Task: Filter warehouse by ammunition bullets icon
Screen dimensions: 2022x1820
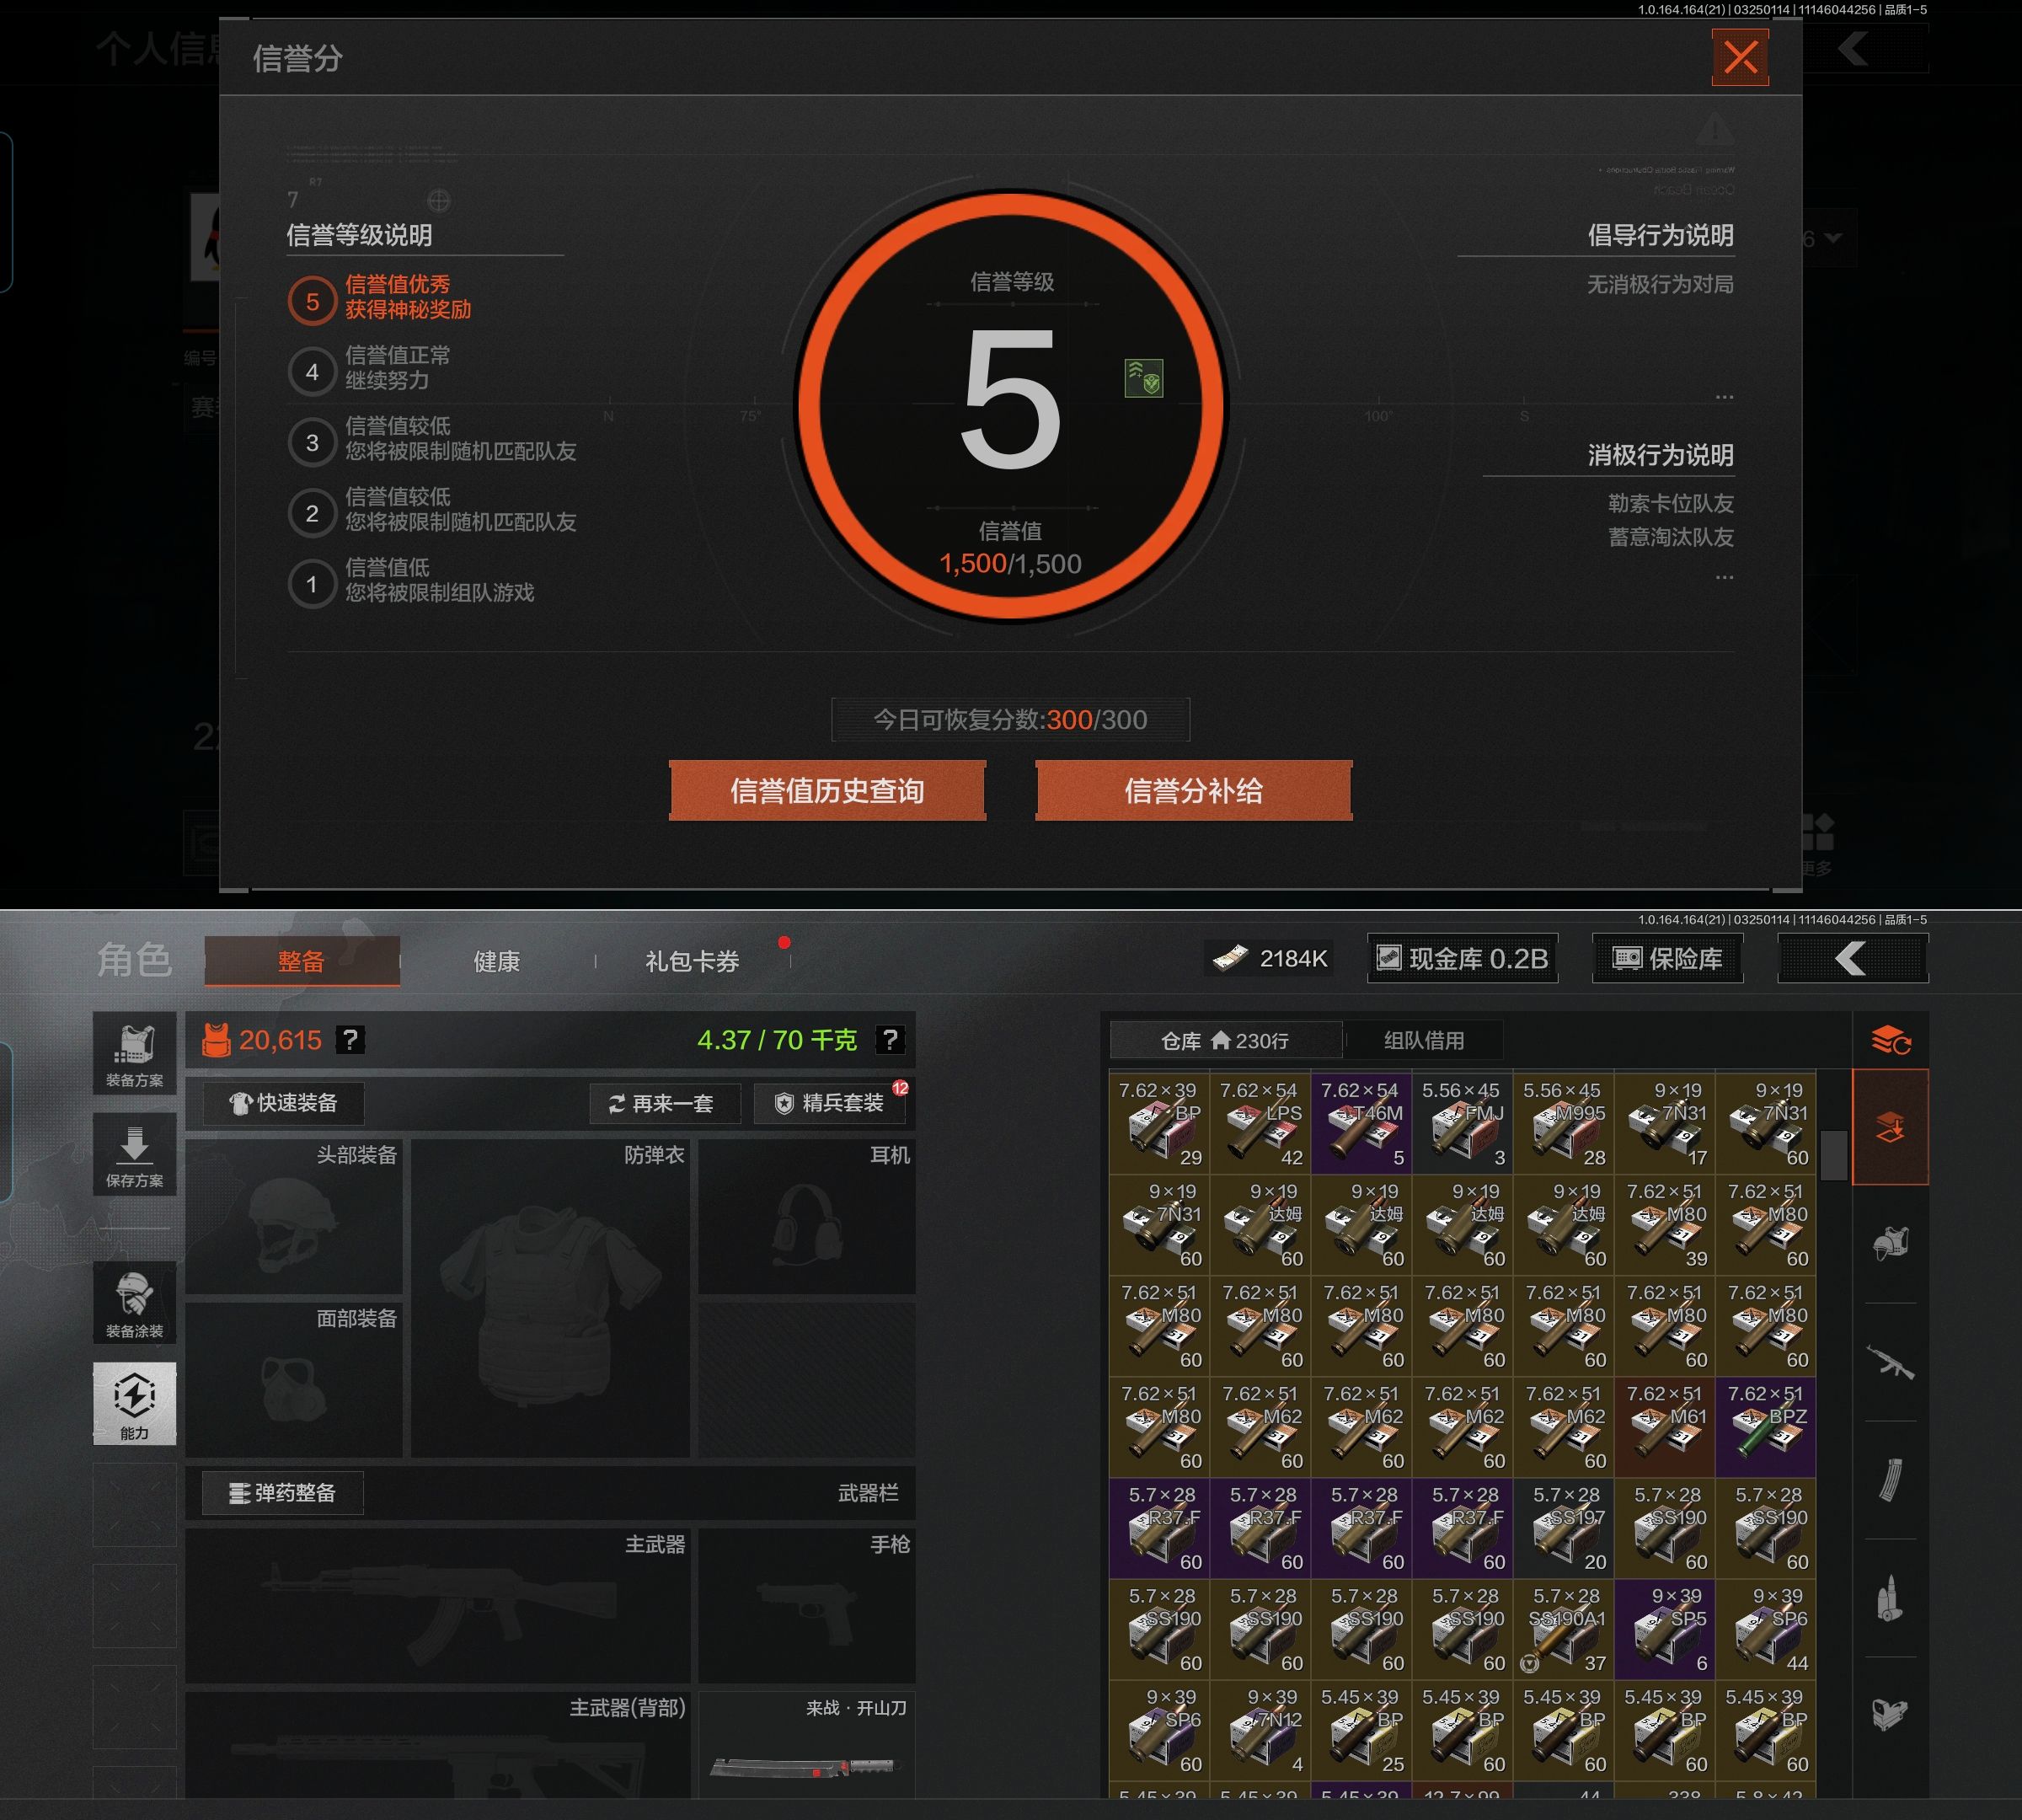Action: coord(1890,1598)
